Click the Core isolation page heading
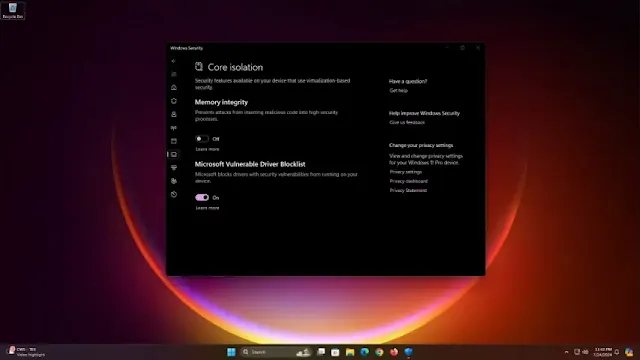The height and width of the screenshot is (360, 640). coord(235,67)
